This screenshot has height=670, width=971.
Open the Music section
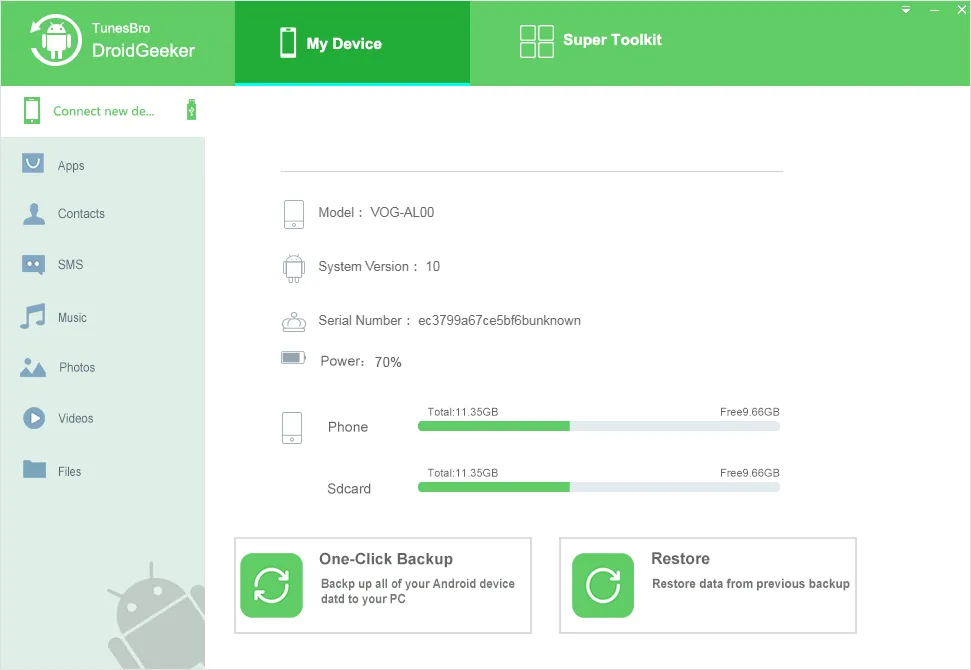[33, 317]
